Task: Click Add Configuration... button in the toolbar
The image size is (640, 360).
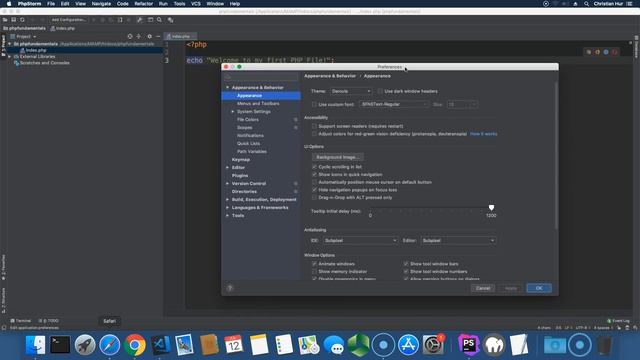Action: 69,20
